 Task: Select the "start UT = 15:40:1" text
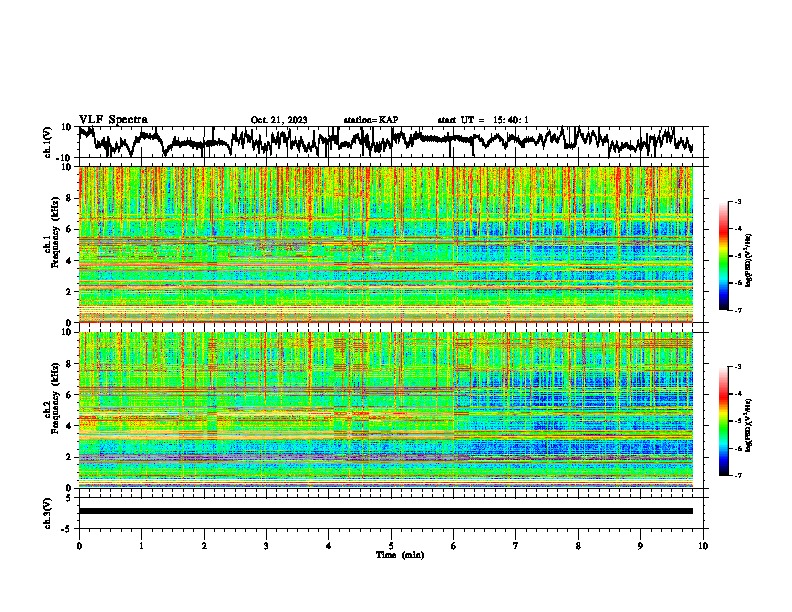[483, 120]
